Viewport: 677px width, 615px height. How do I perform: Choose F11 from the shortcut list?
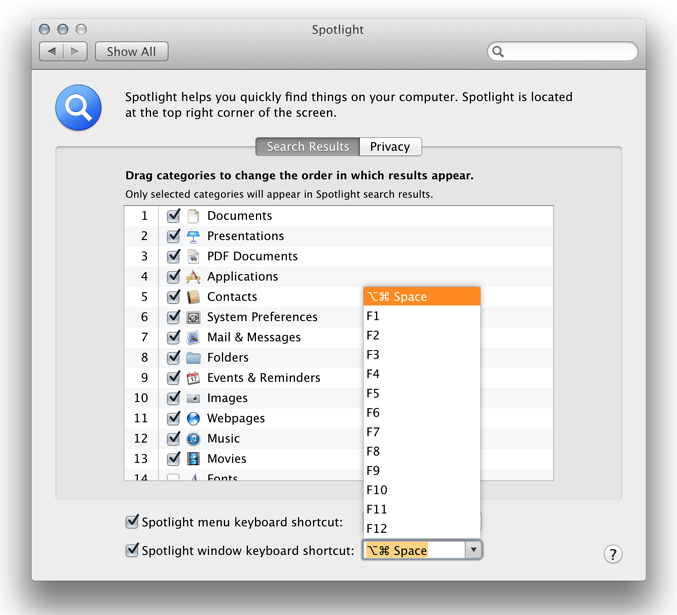(x=422, y=510)
